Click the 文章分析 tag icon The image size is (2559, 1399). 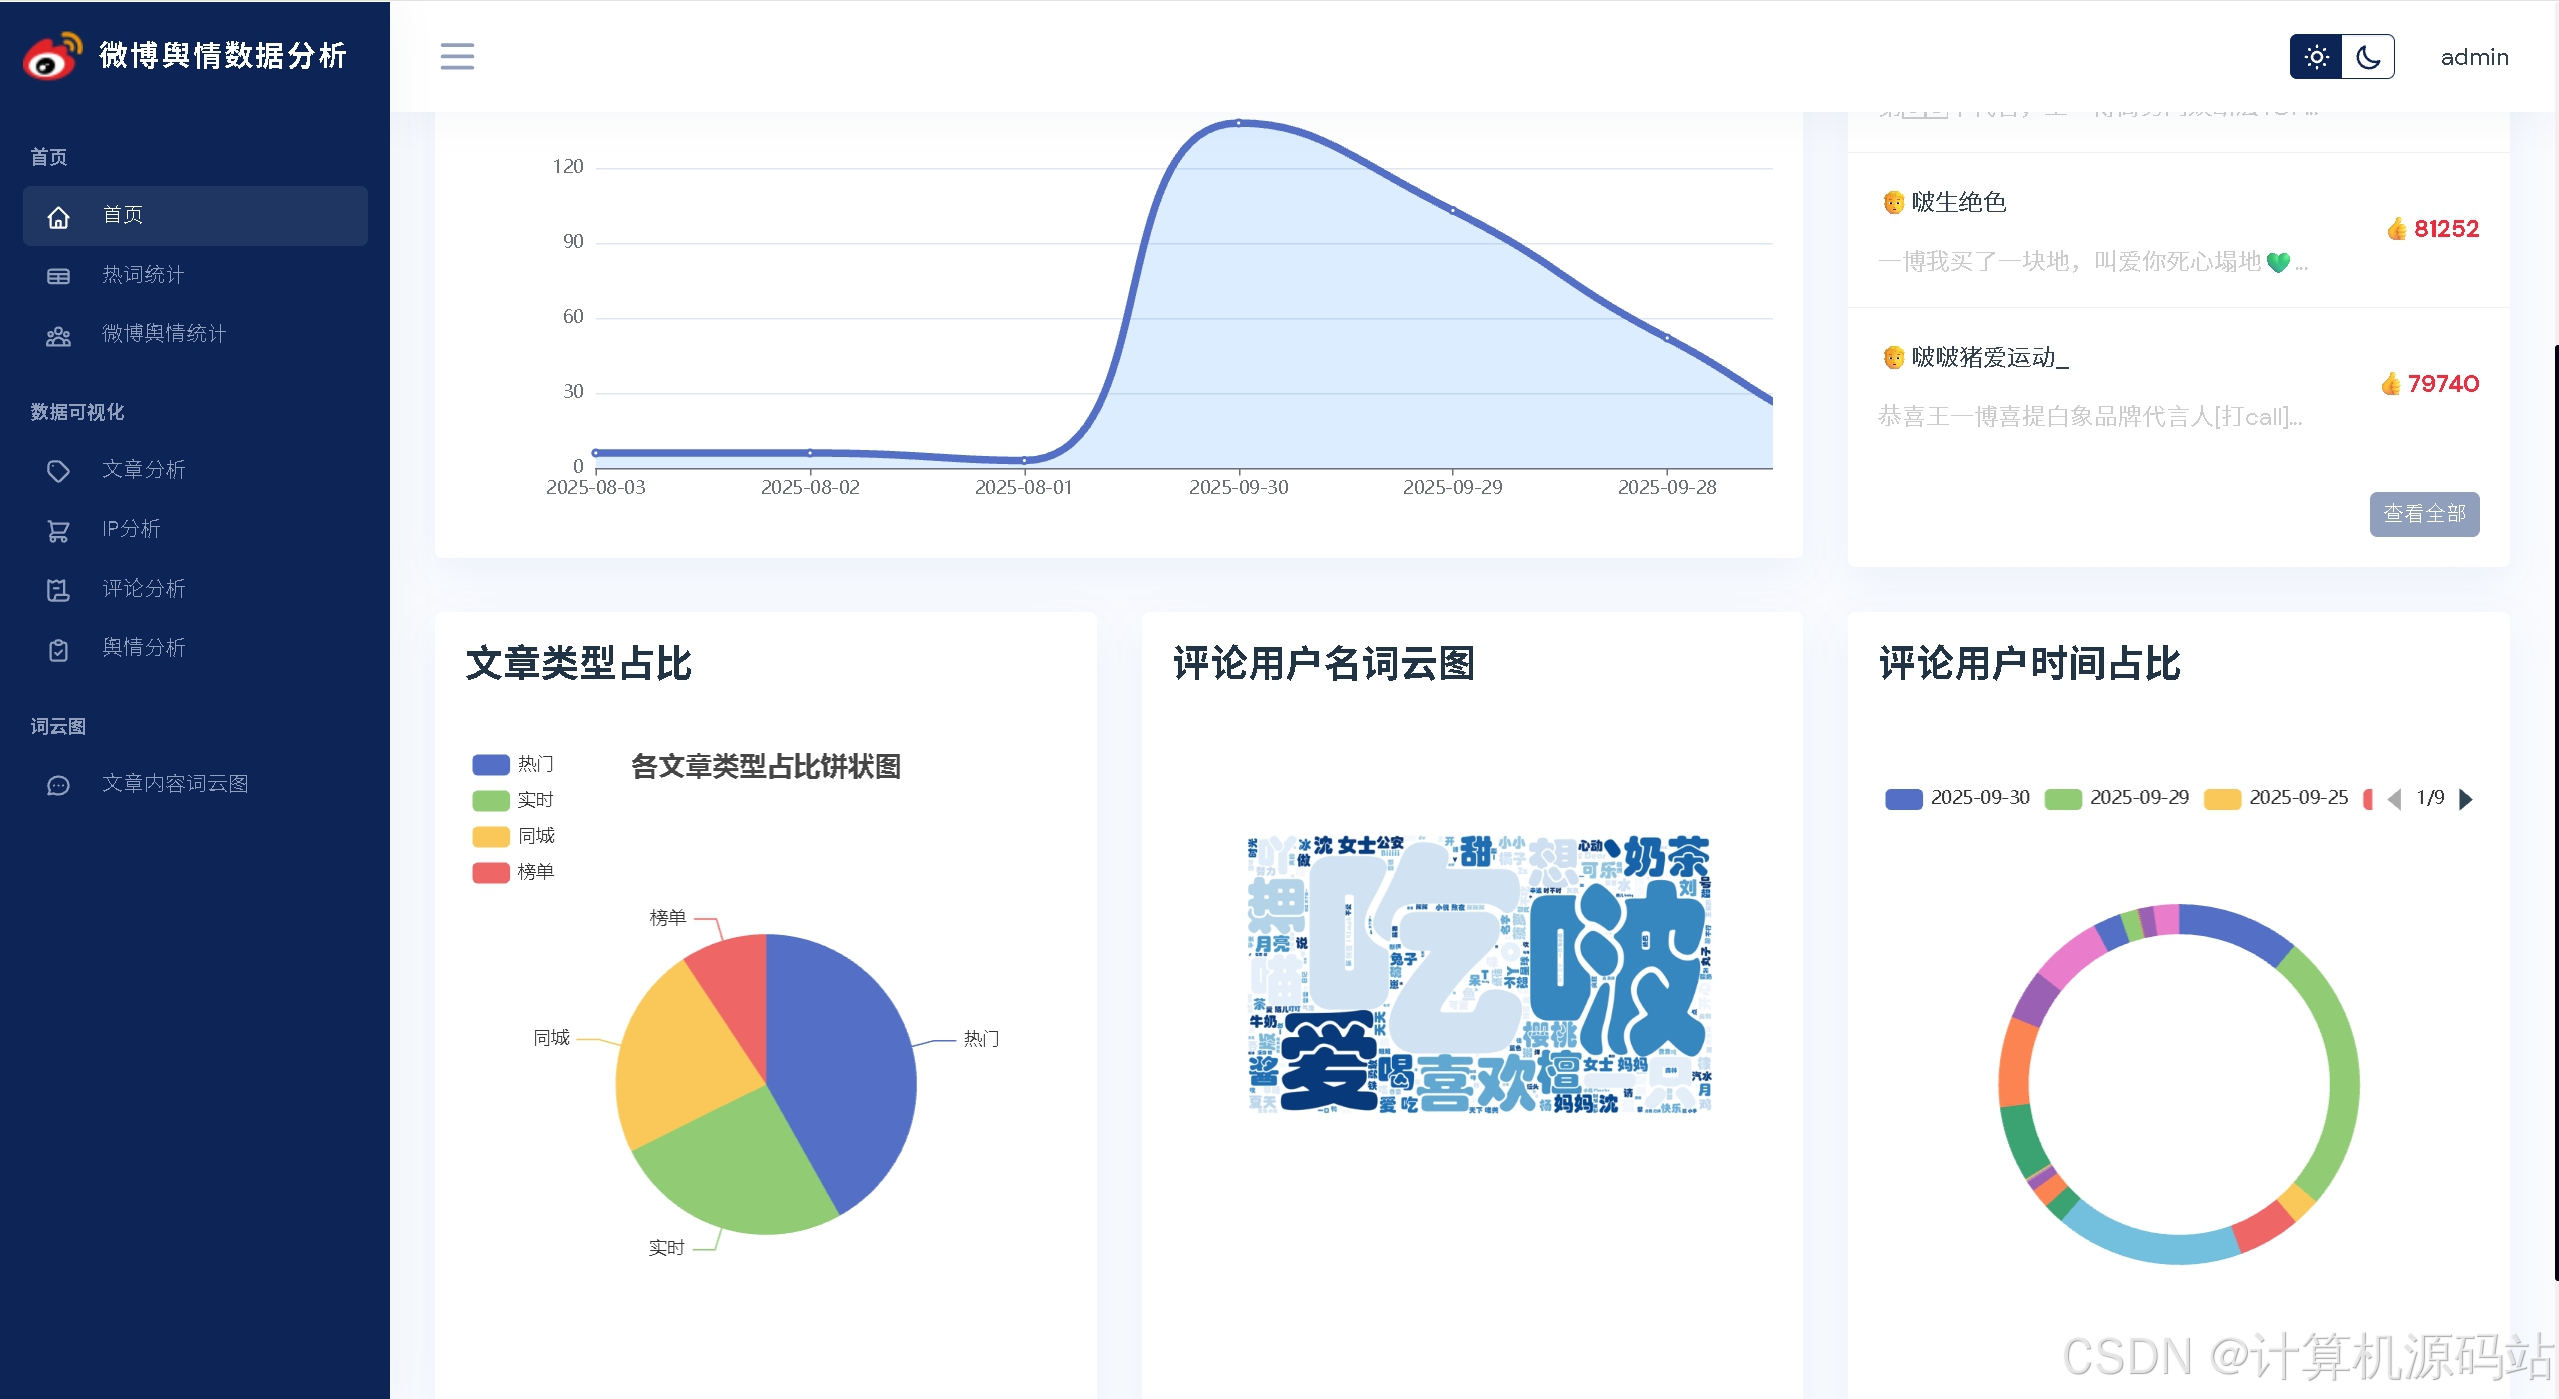[x=59, y=470]
